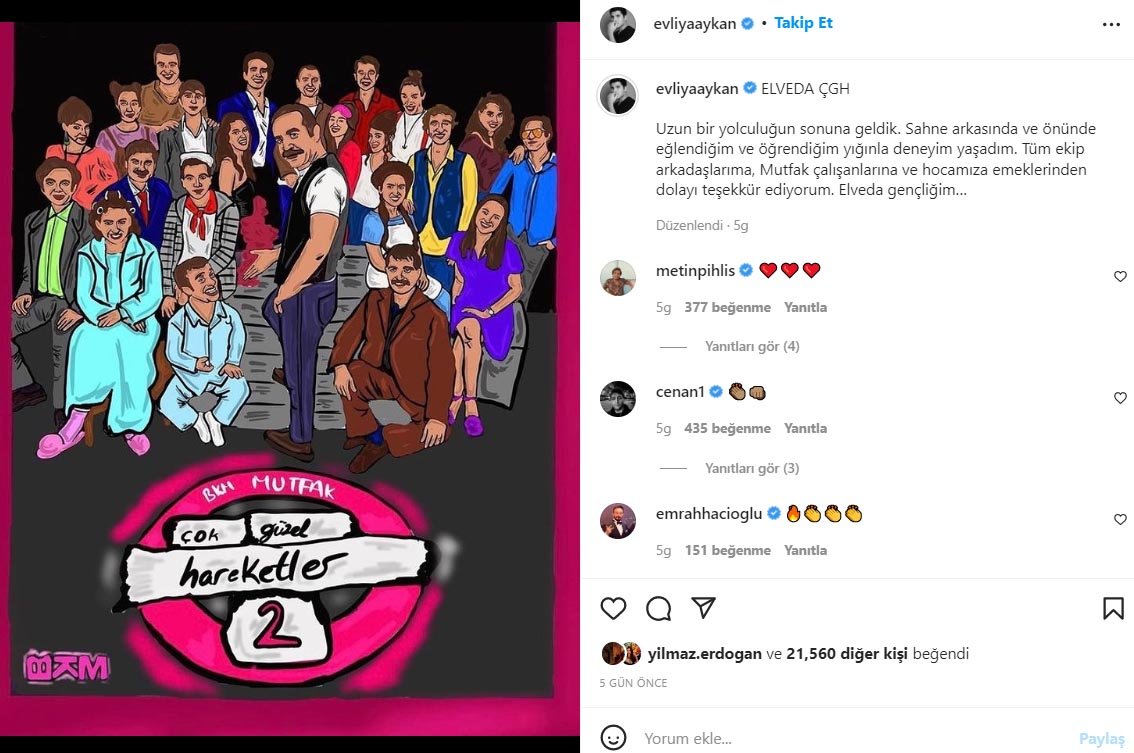View the 21,560 diğer kişi likers list
This screenshot has height=753, width=1134.
[847, 654]
